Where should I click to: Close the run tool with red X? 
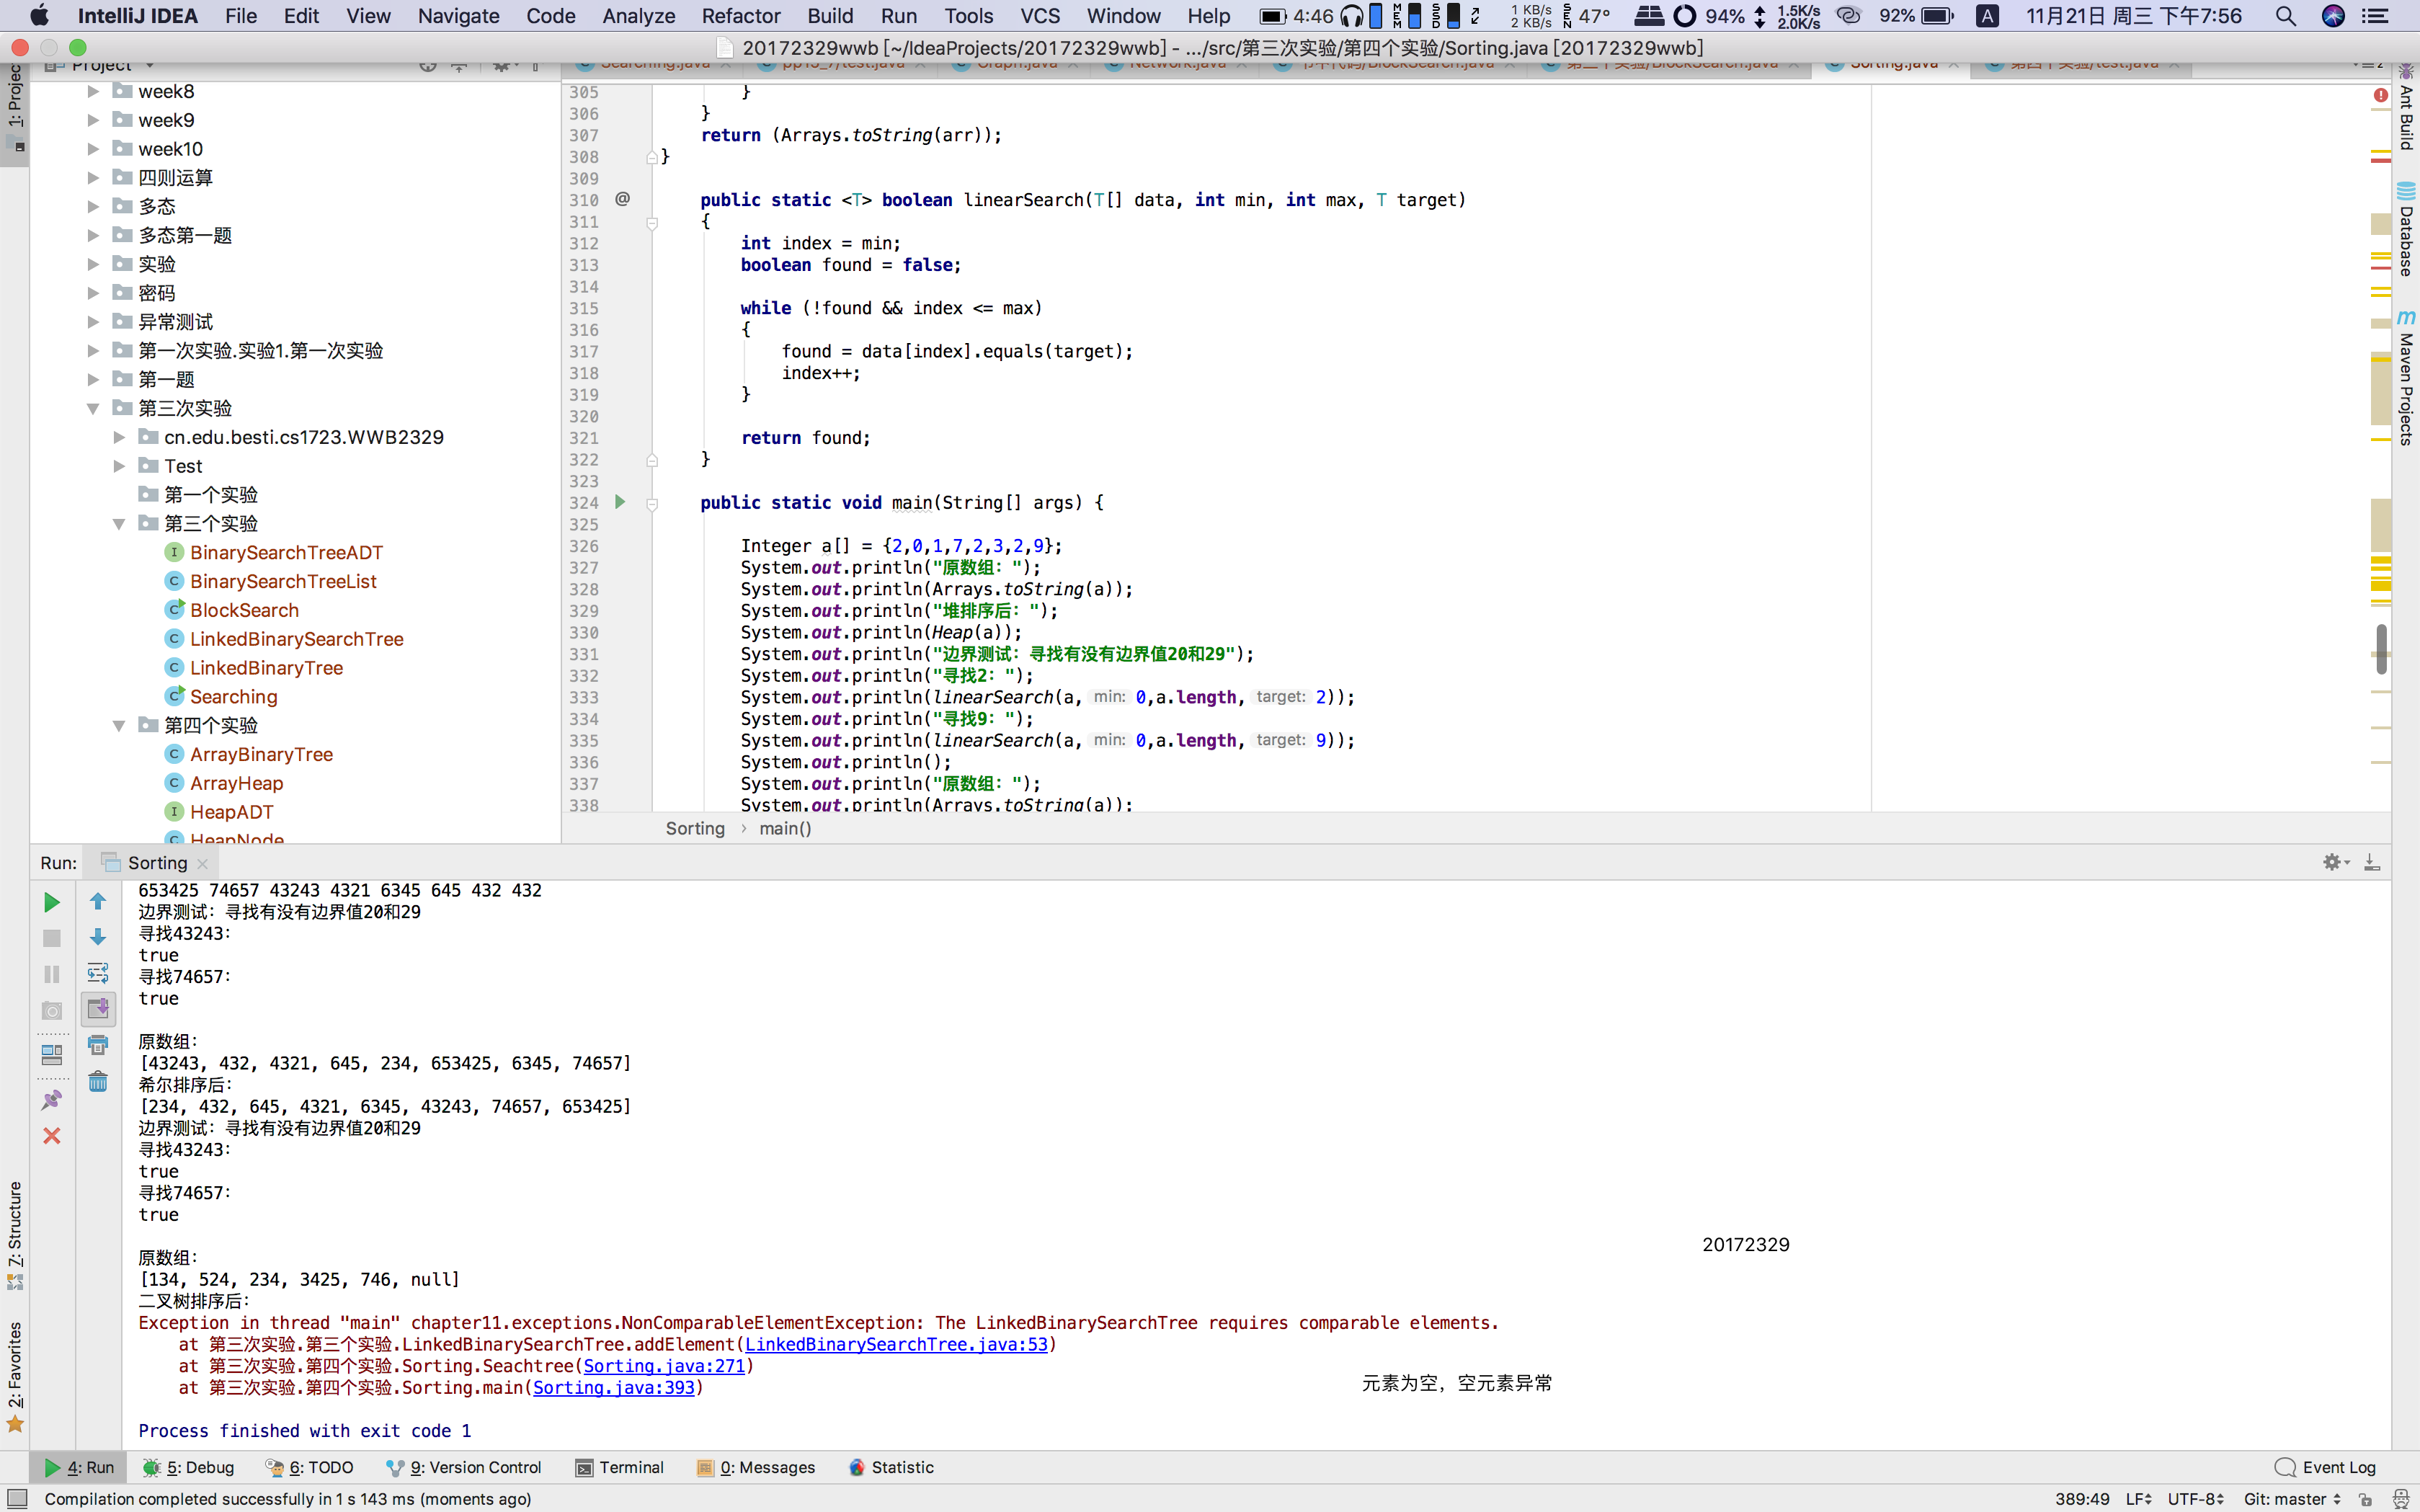tap(51, 1135)
